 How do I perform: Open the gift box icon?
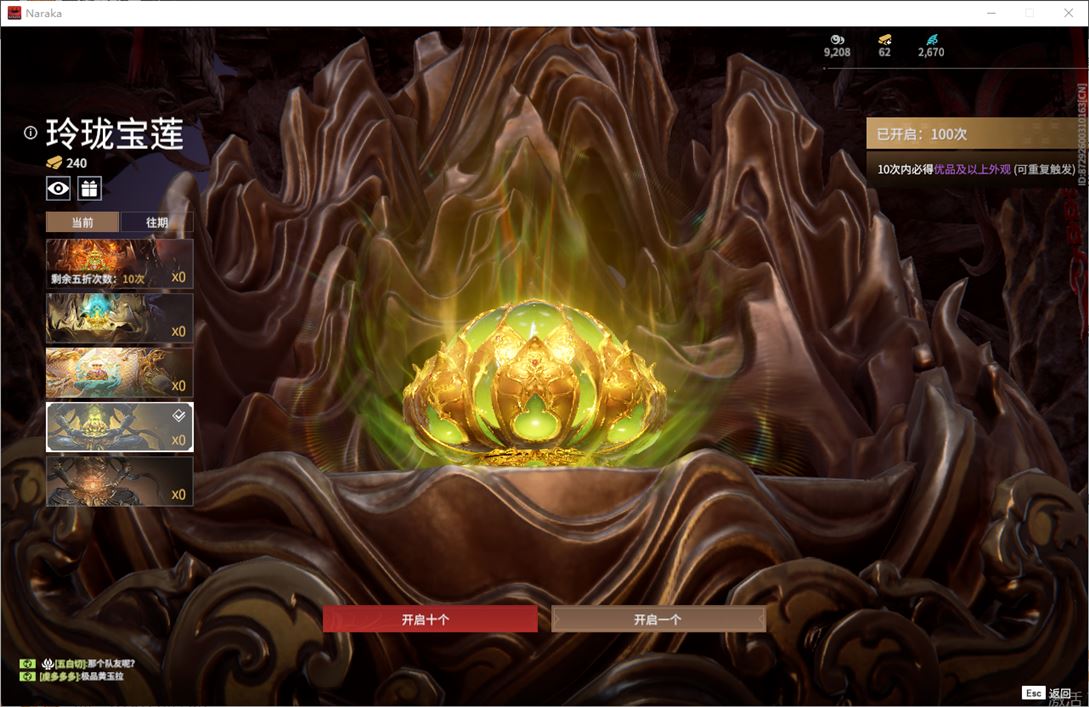click(x=90, y=188)
